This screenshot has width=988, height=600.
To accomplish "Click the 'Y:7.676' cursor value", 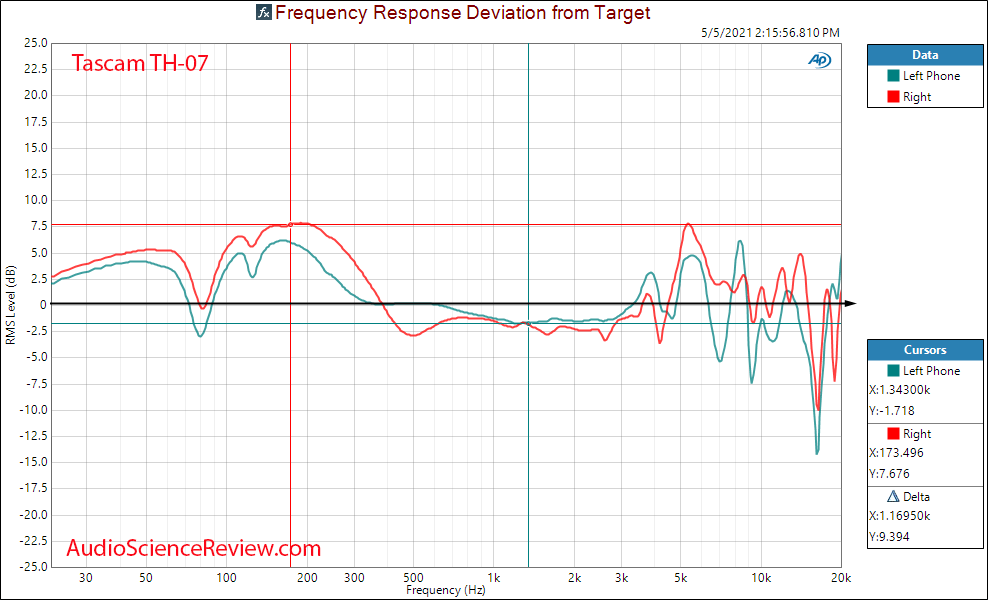I will tap(890, 473).
